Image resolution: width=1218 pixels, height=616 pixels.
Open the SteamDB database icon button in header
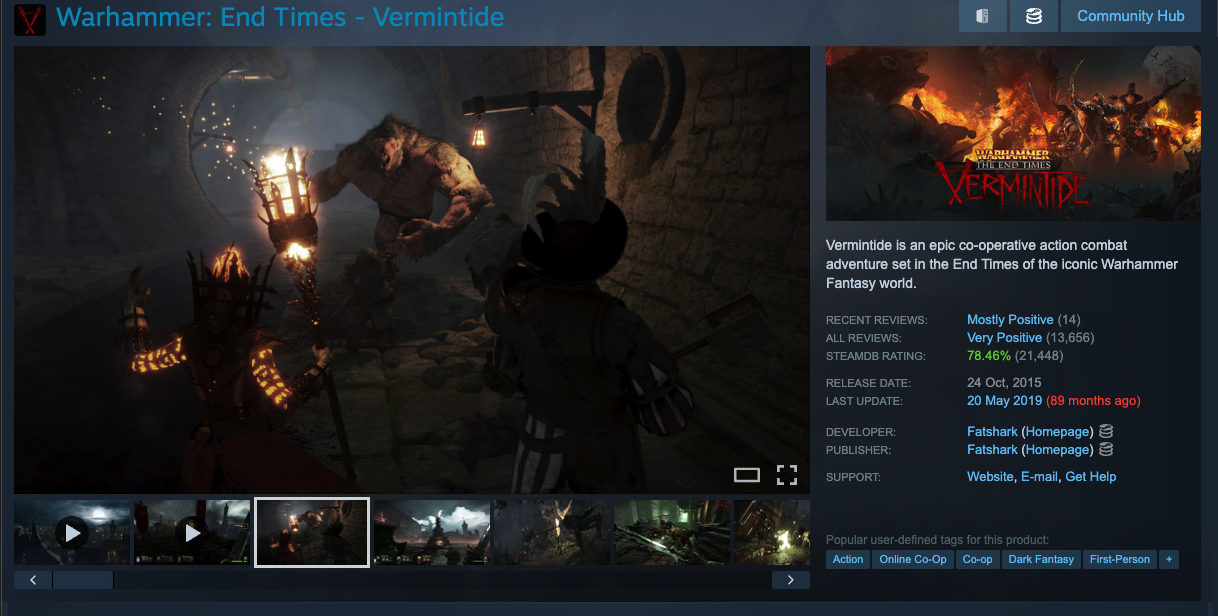click(x=1034, y=16)
